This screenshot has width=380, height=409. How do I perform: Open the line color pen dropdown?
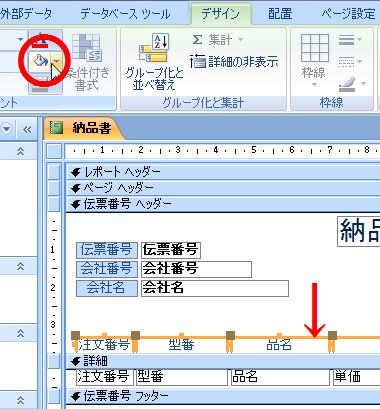(x=352, y=84)
